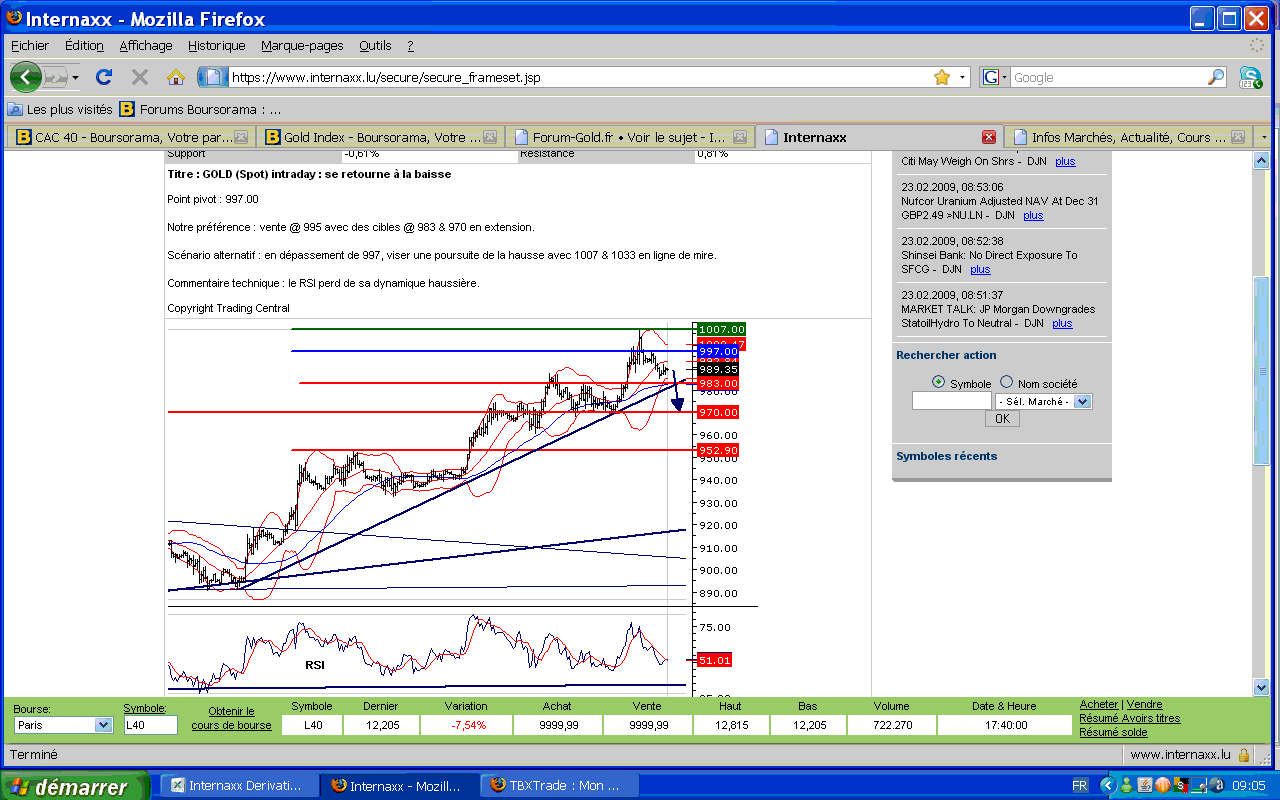Click the scroll down arrow of page scrollbar
The height and width of the screenshot is (800, 1280).
1262,687
